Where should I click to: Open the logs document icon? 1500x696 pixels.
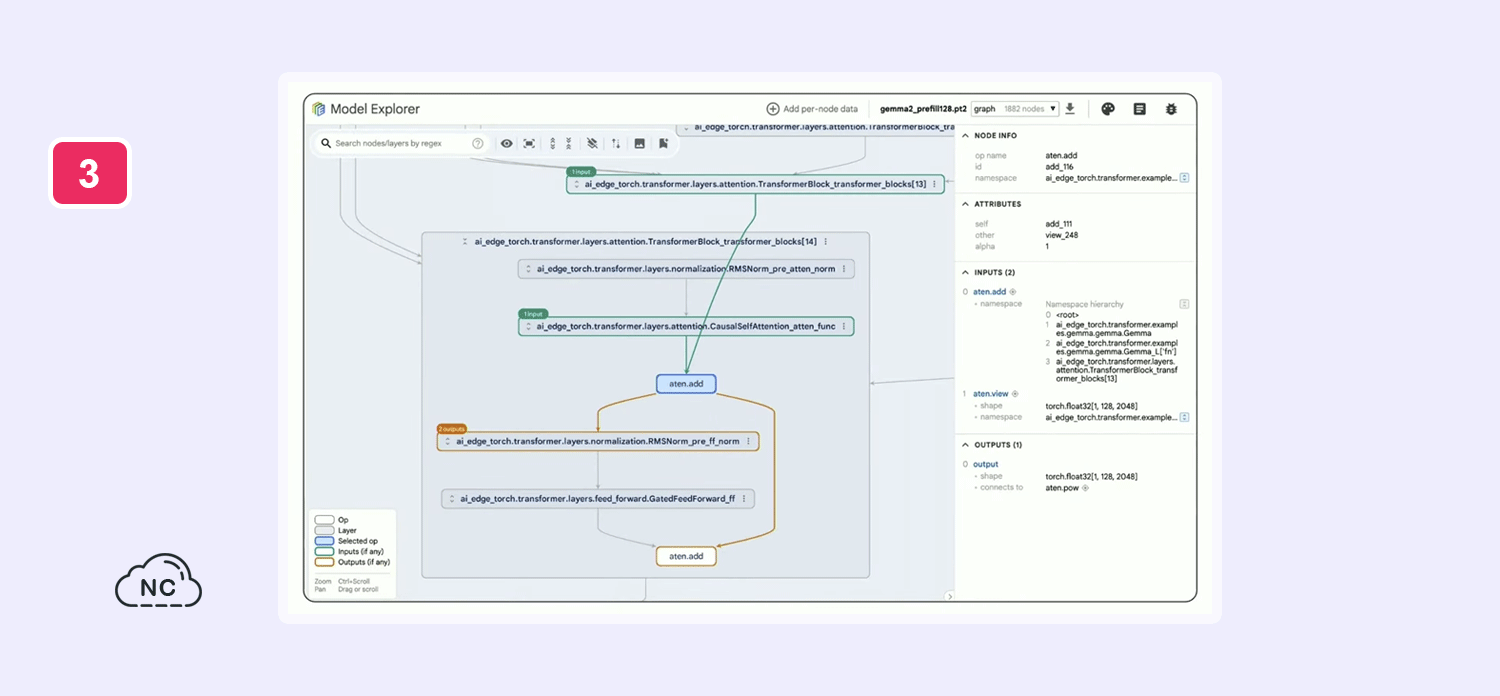click(1139, 109)
